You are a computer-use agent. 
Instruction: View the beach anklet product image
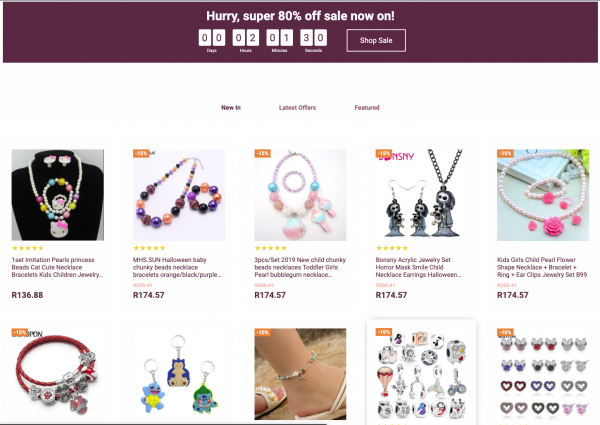[300, 374]
